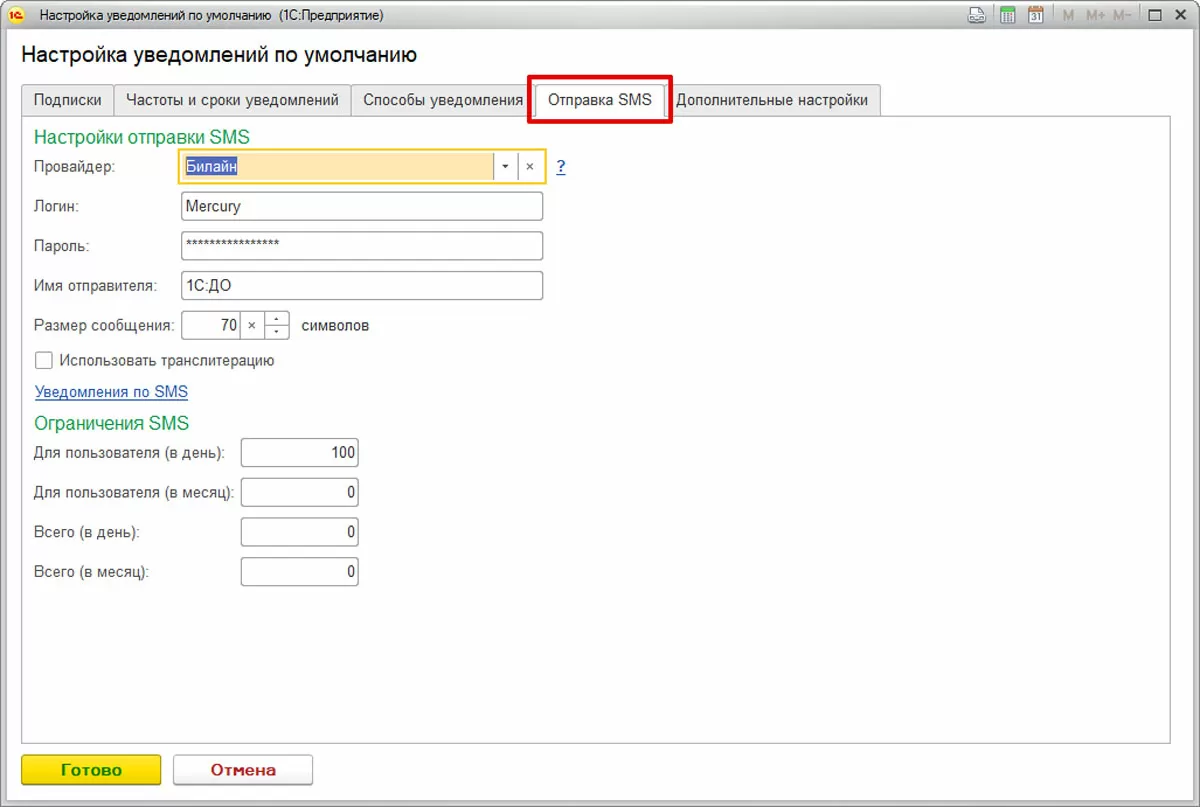The height and width of the screenshot is (807, 1200).
Task: Switch to the Подписки tab
Action: pyautogui.click(x=68, y=100)
